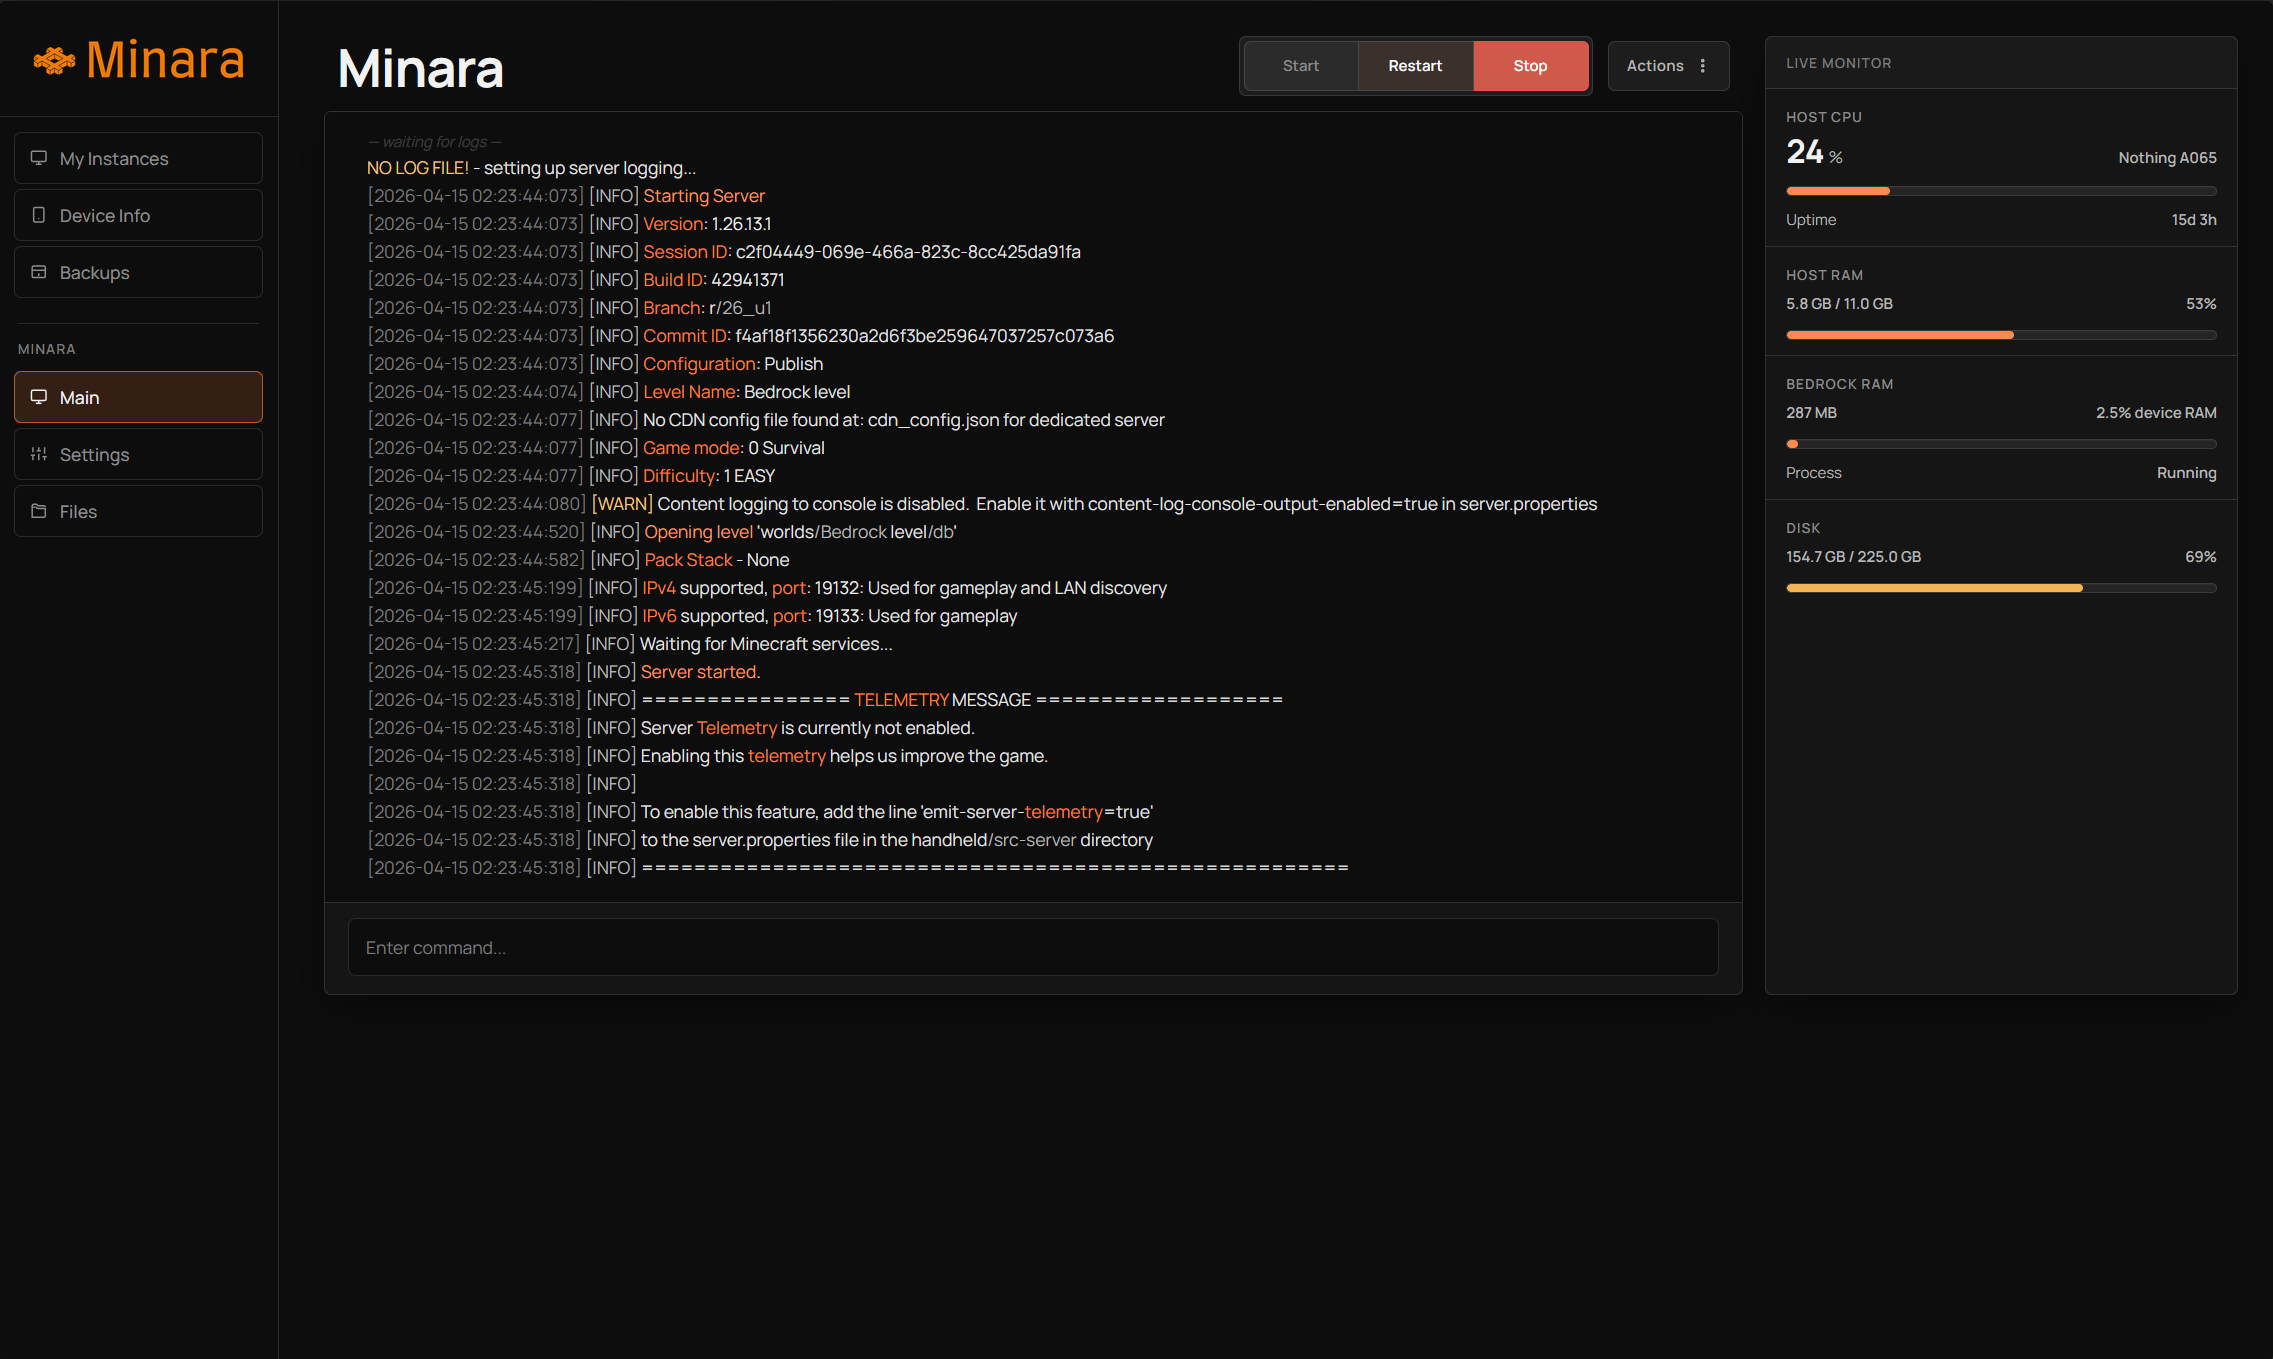Viewport: 2273px width, 1359px height.
Task: Click the Build ID 42941371 log line
Action: tap(576, 280)
